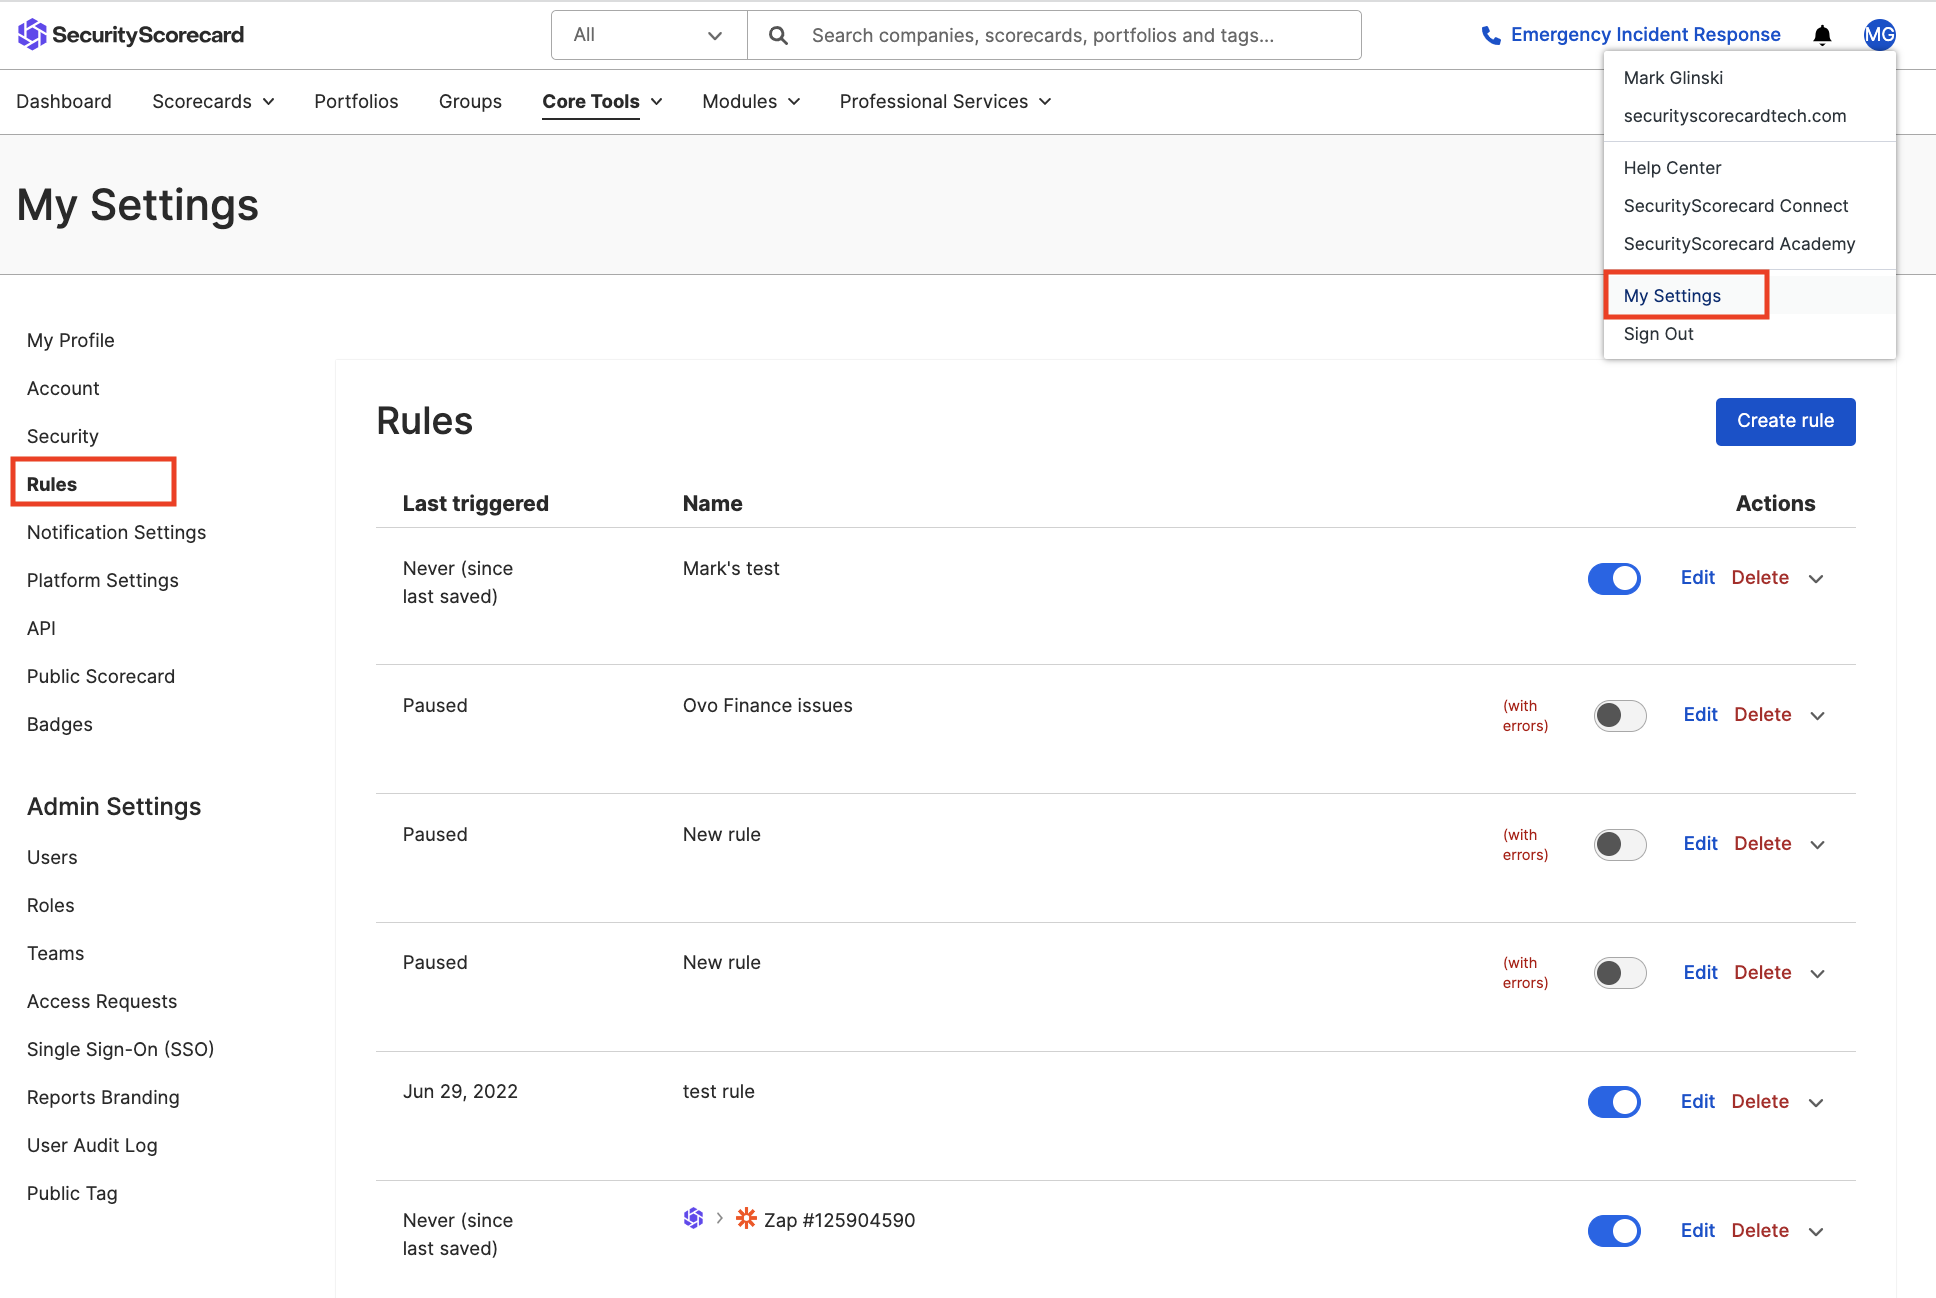Image resolution: width=1936 pixels, height=1298 pixels.
Task: Click the Emergency Incident Response phone icon
Action: (x=1491, y=35)
